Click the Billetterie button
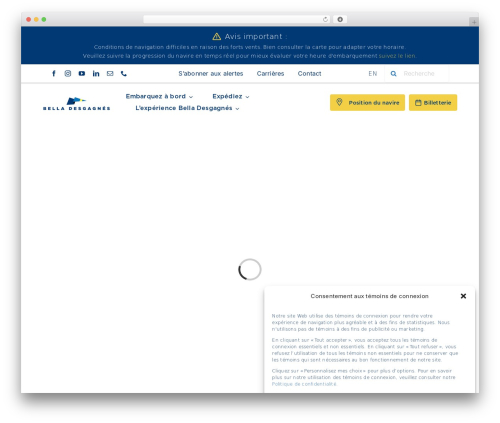500x423 pixels. 433,102
